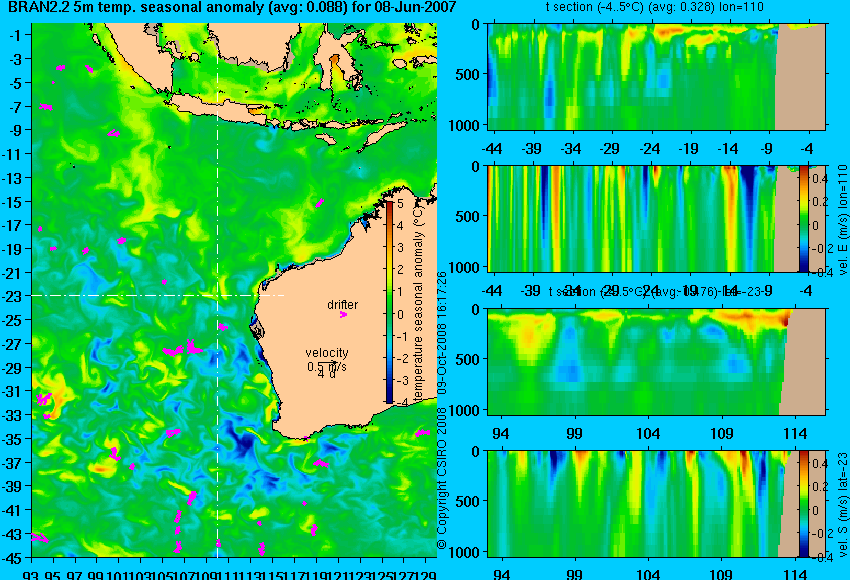Click the 'vel. E (m/s) lon=110' label
The width and height of the screenshot is (850, 580).
[x=842, y=220]
